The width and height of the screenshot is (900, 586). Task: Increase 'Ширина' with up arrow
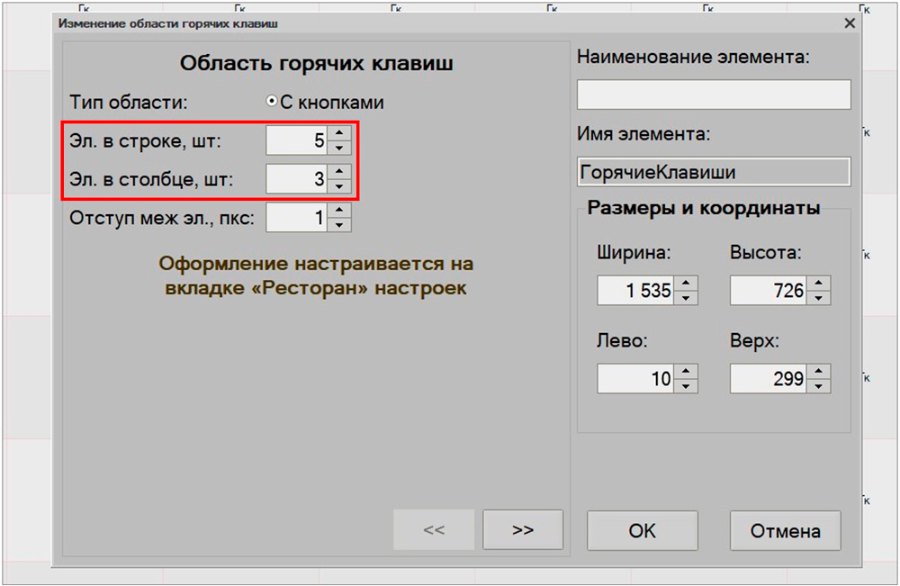click(686, 283)
